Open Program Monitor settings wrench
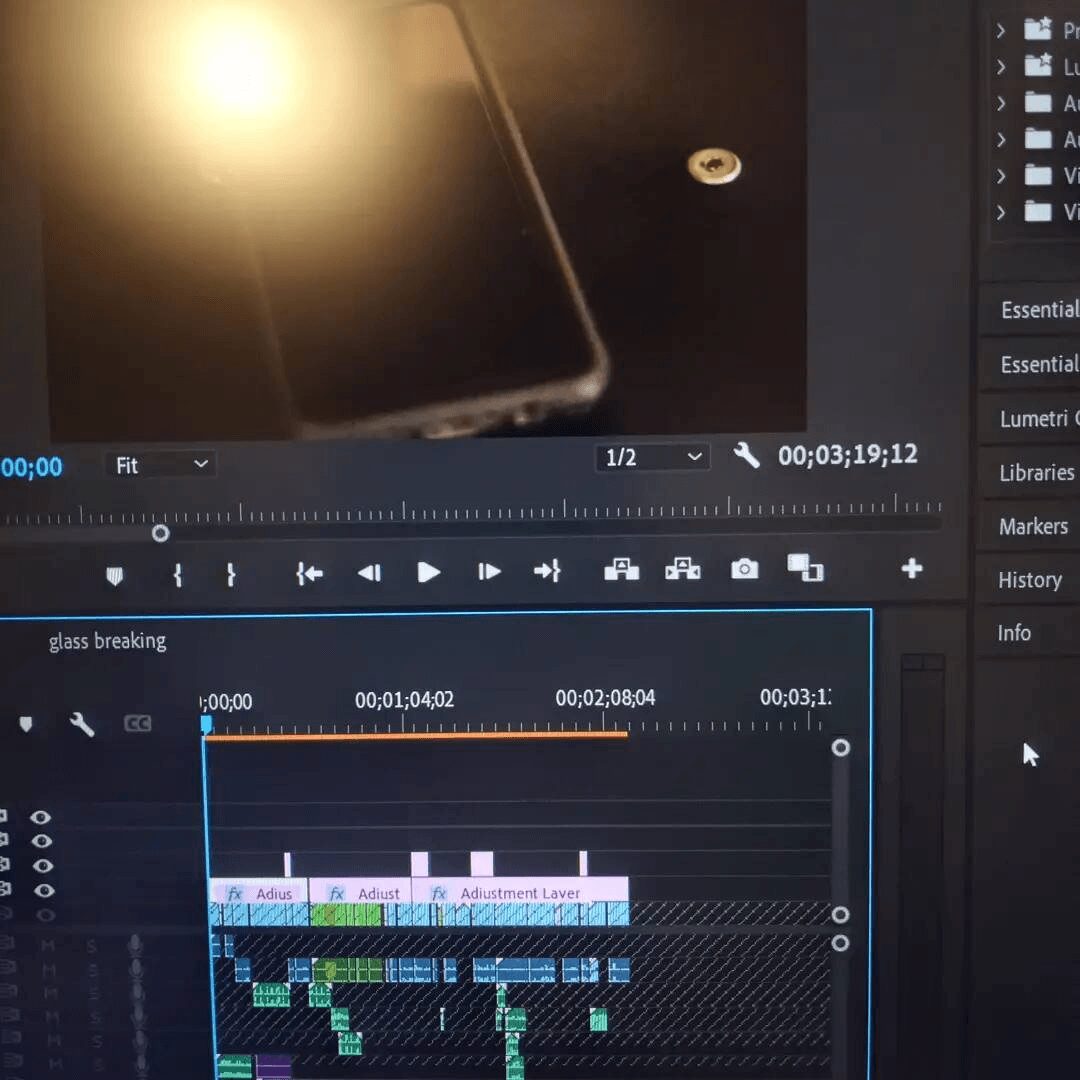The image size is (1080, 1080). pyautogui.click(x=746, y=456)
